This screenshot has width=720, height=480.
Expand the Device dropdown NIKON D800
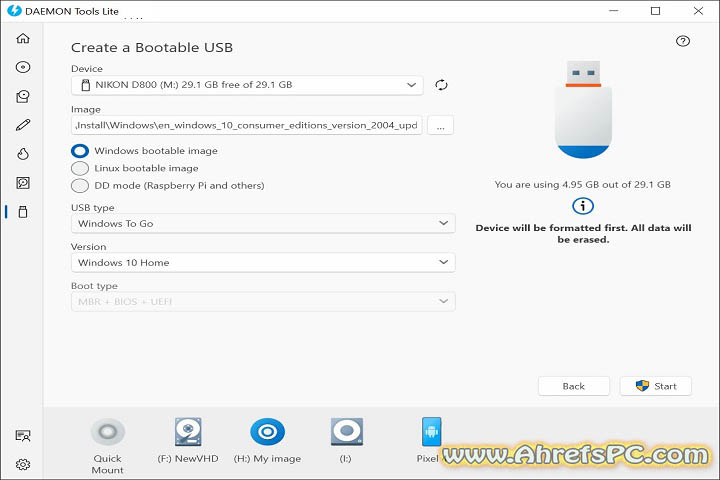[247, 85]
